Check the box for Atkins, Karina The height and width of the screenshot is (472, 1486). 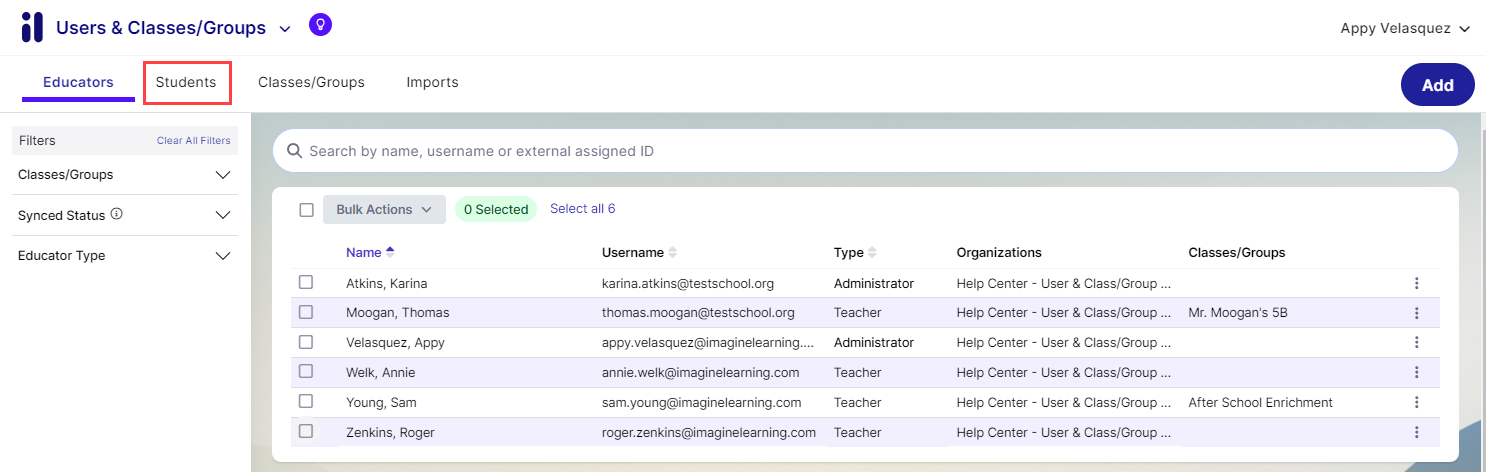click(306, 282)
